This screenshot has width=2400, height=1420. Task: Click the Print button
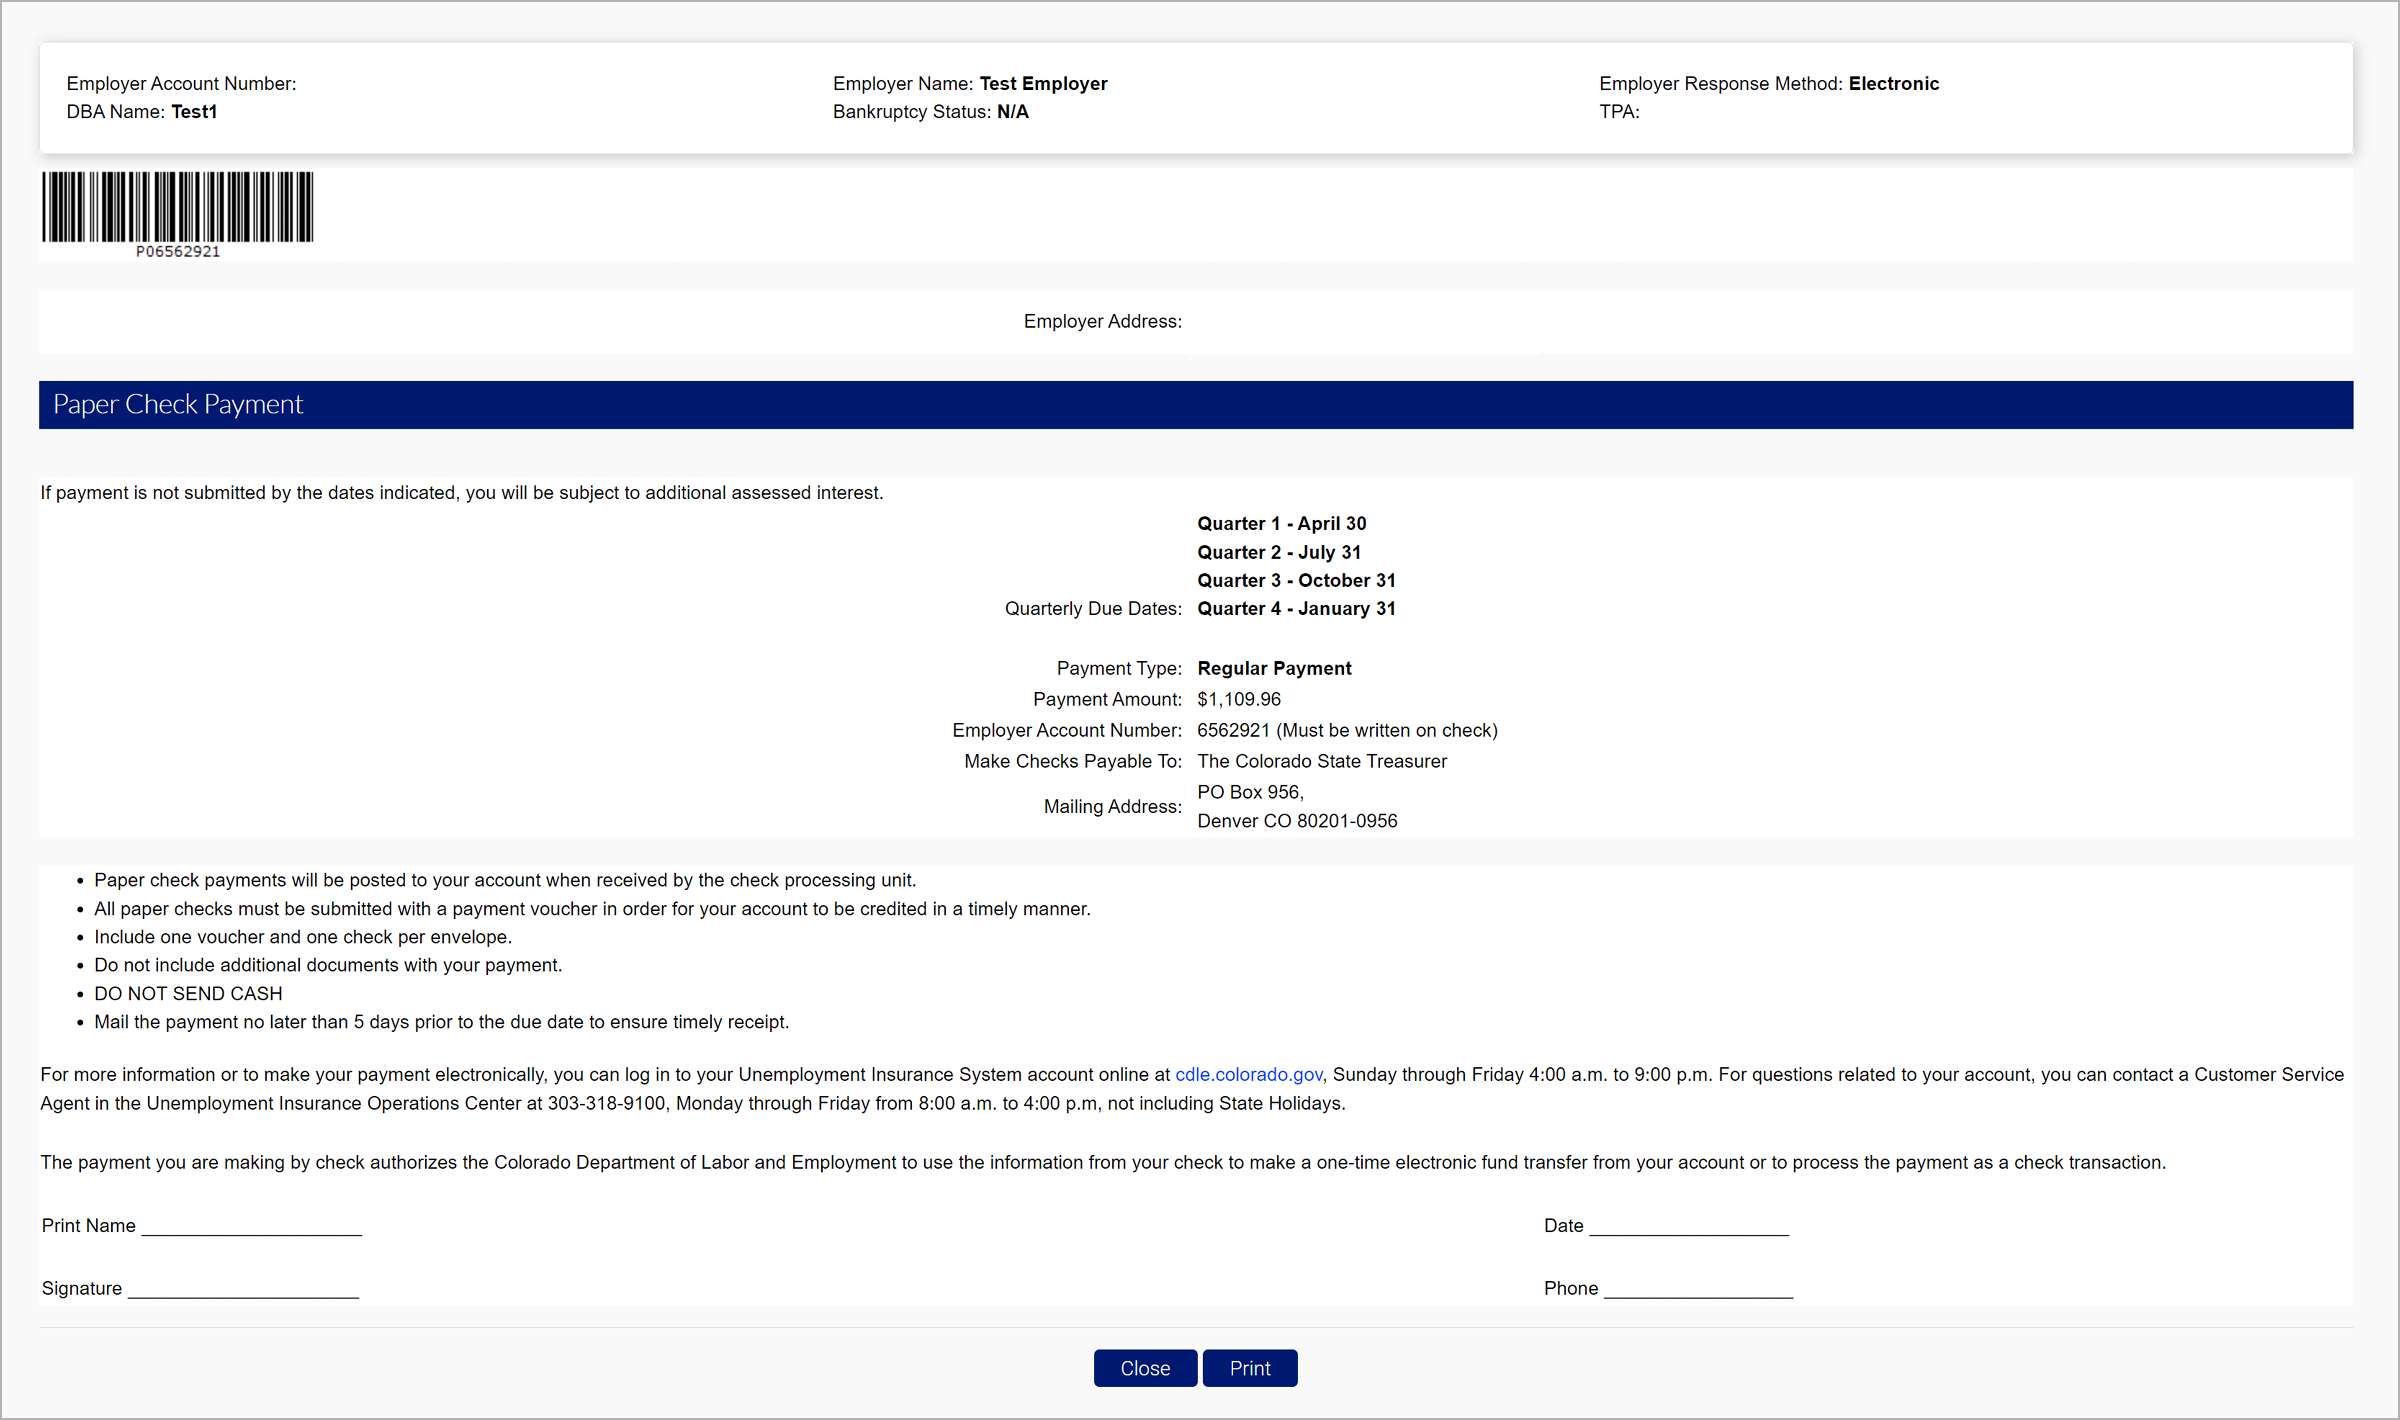coord(1249,1368)
